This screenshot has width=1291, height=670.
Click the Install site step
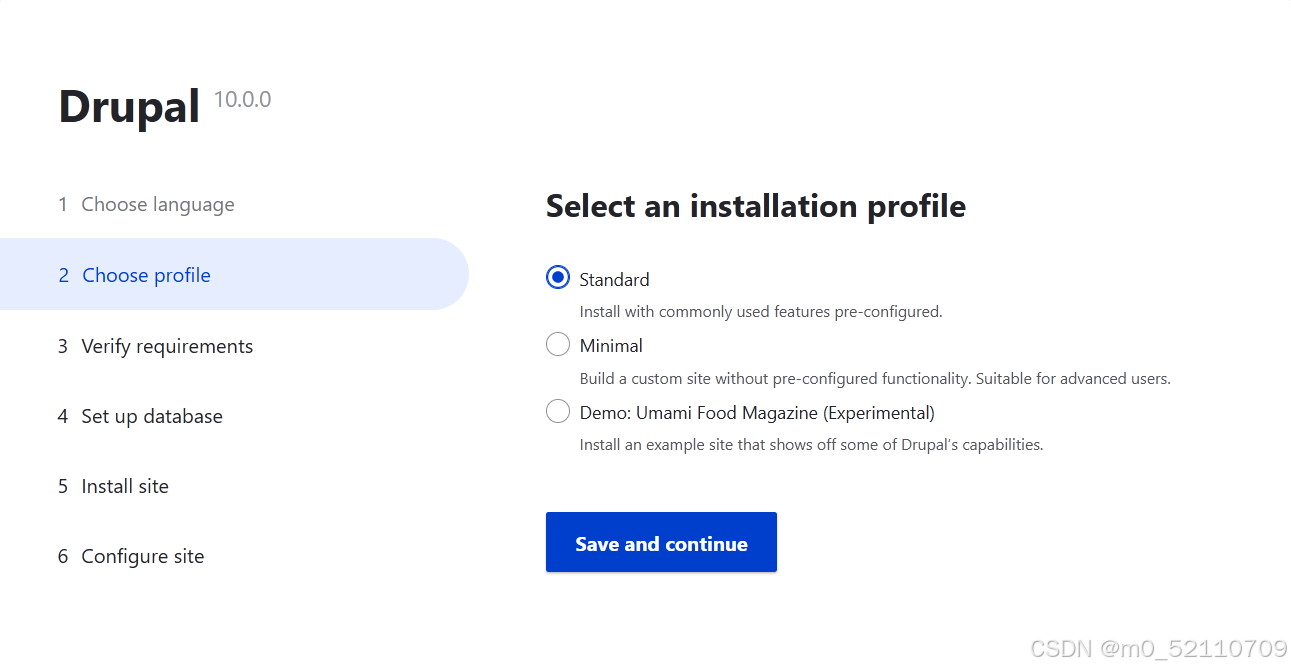click(x=113, y=486)
